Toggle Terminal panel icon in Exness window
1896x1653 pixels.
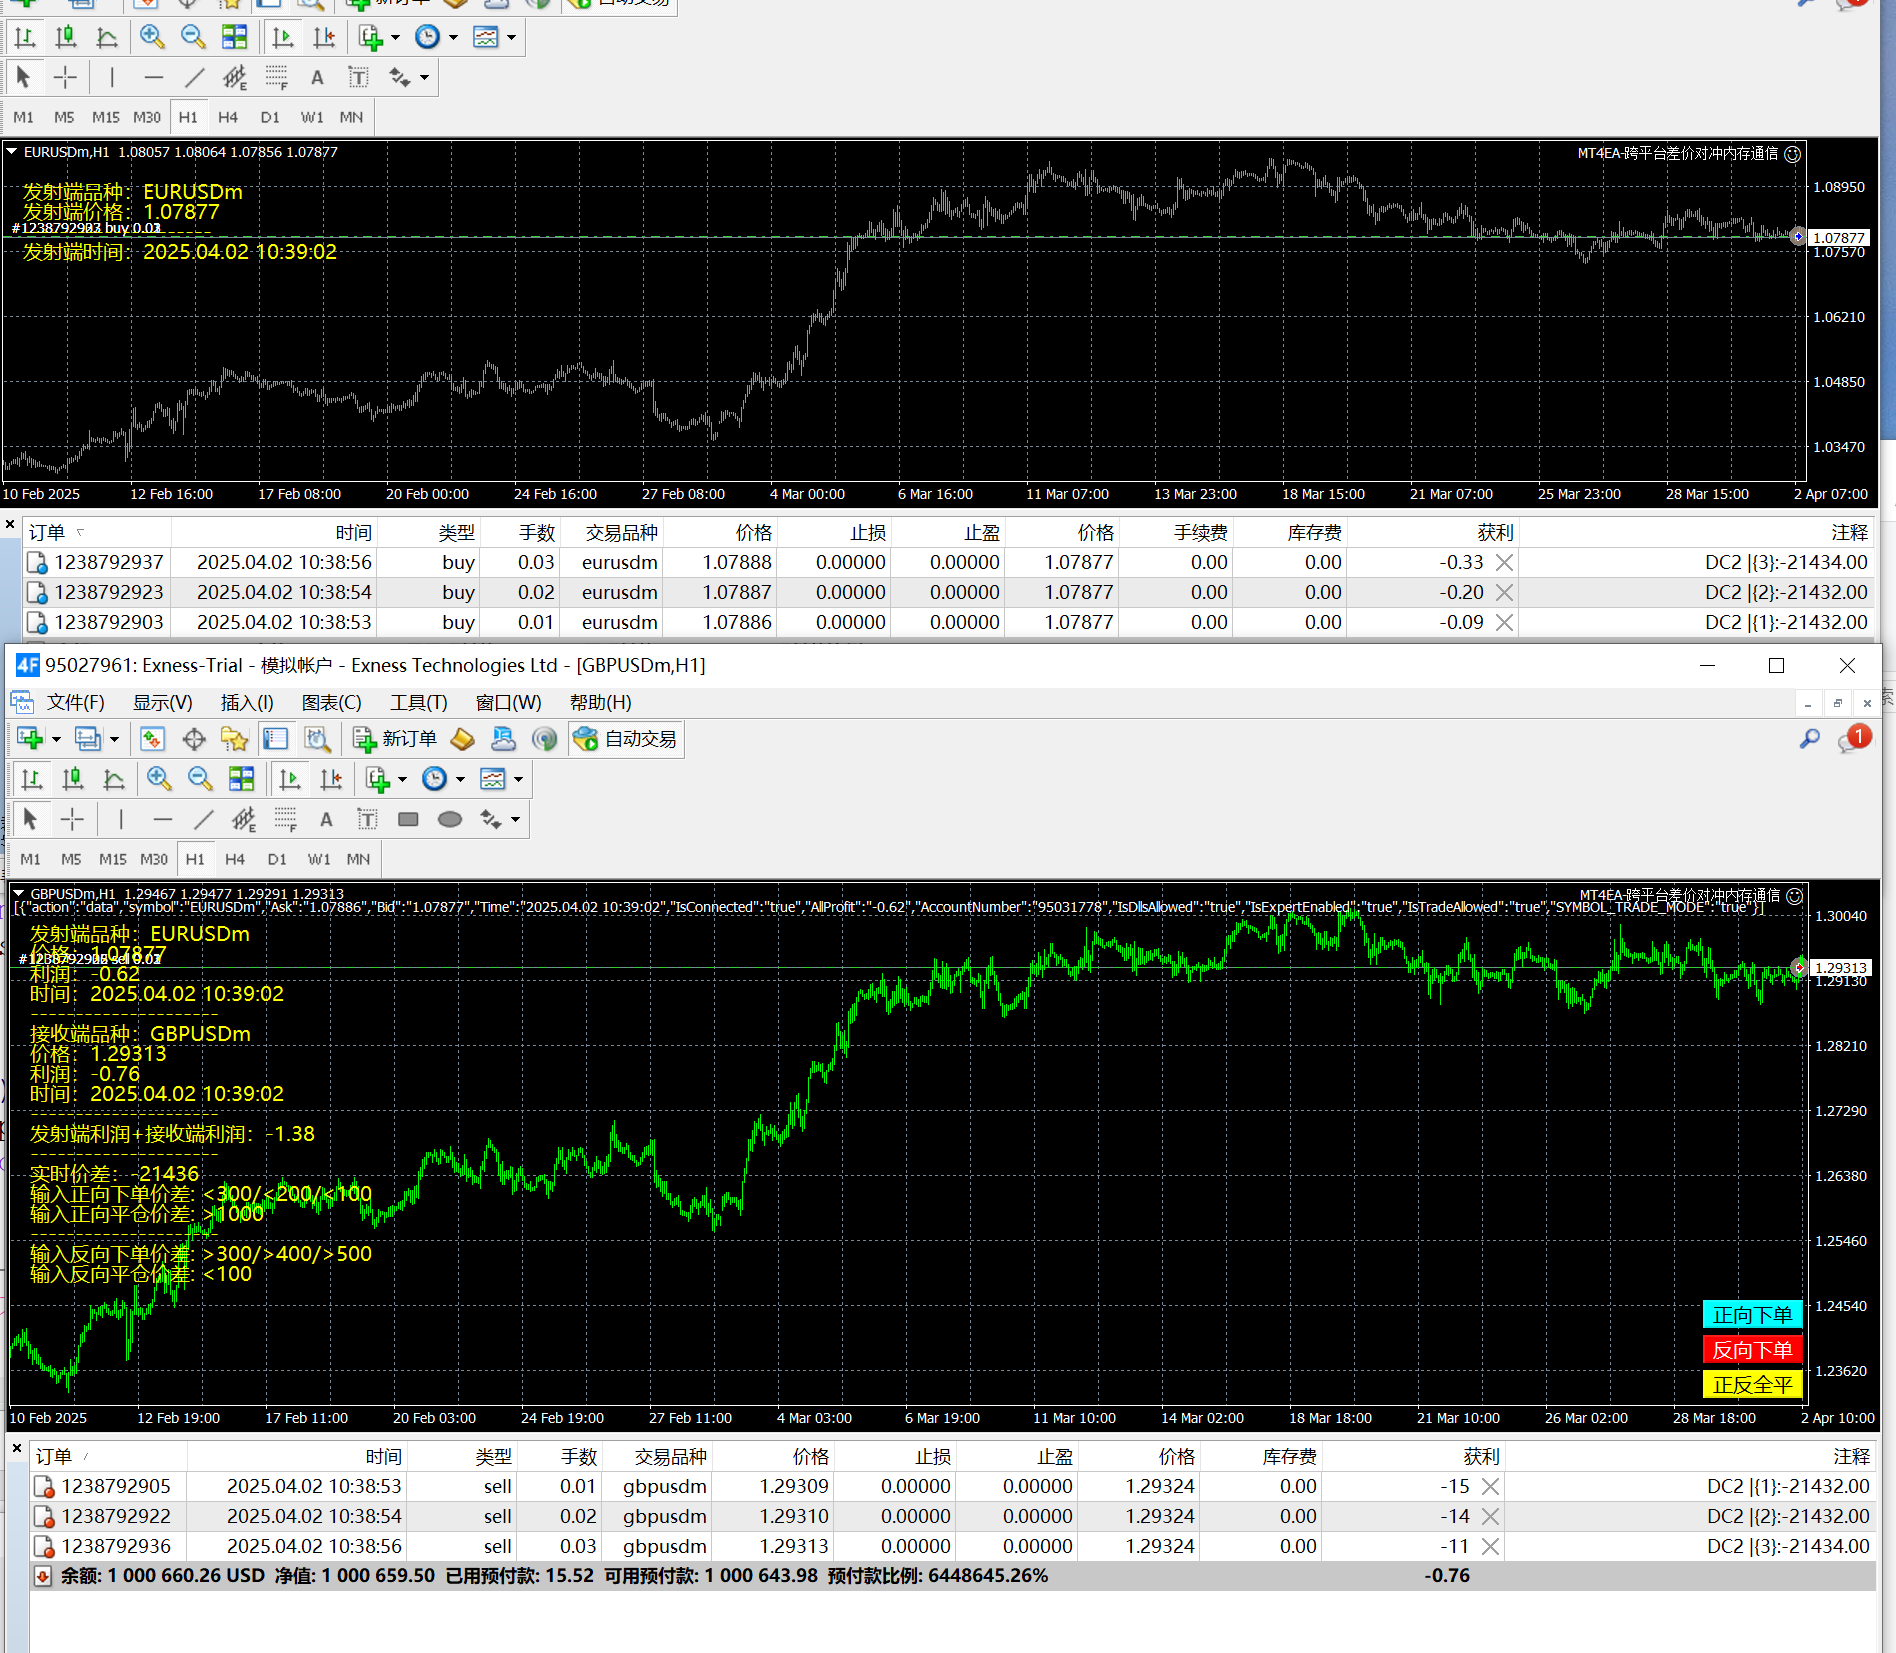275,739
